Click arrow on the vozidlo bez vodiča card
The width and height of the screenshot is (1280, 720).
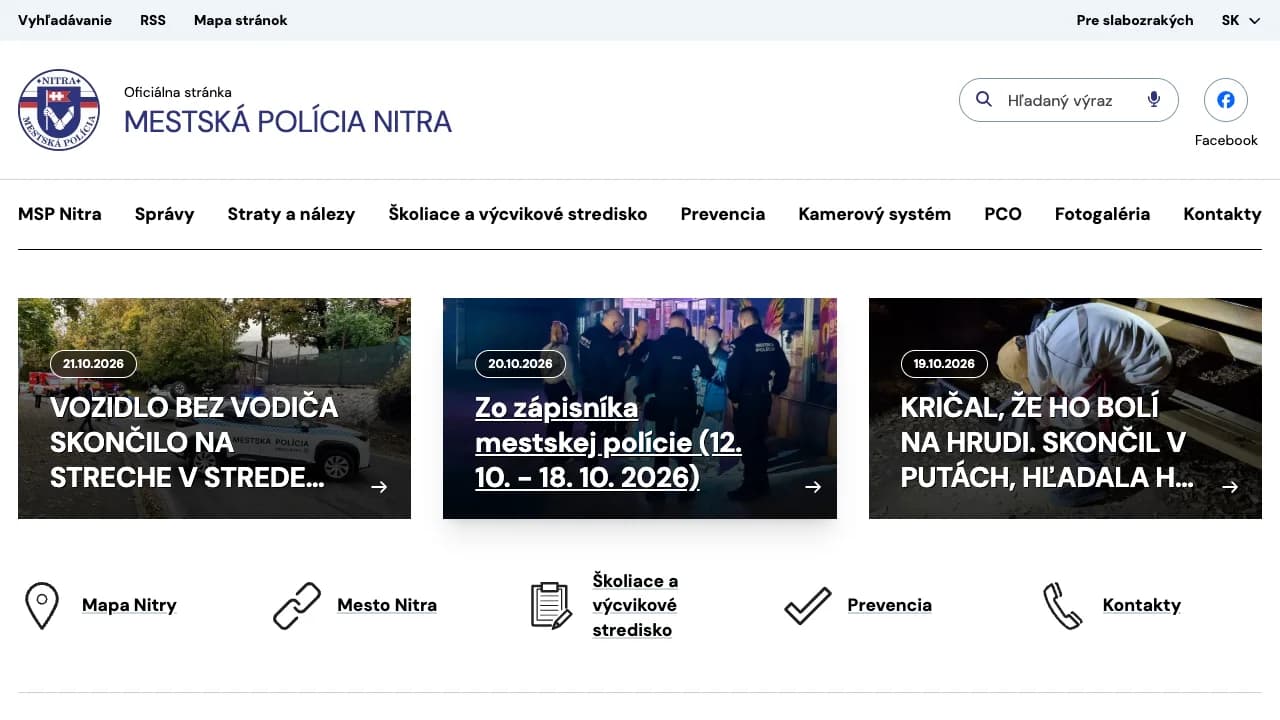click(379, 487)
